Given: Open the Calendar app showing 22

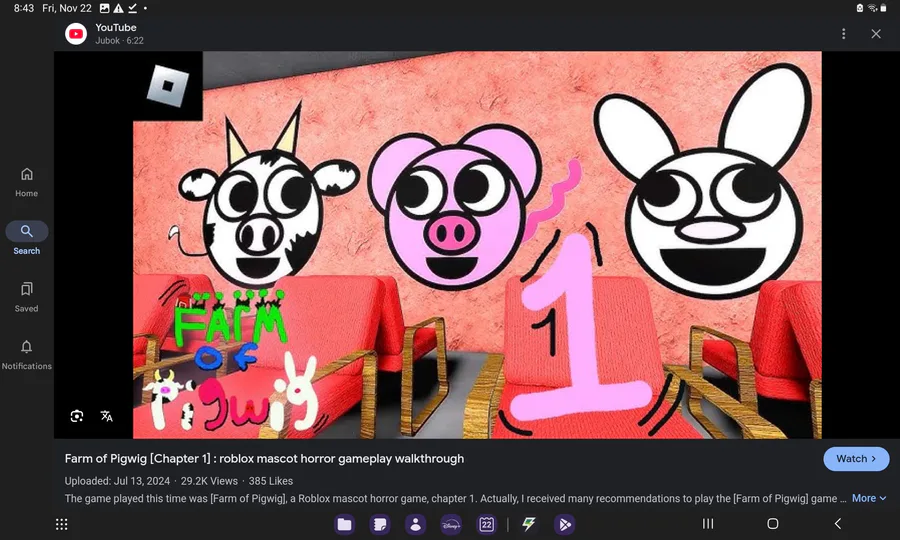Looking at the screenshot, I should [486, 524].
